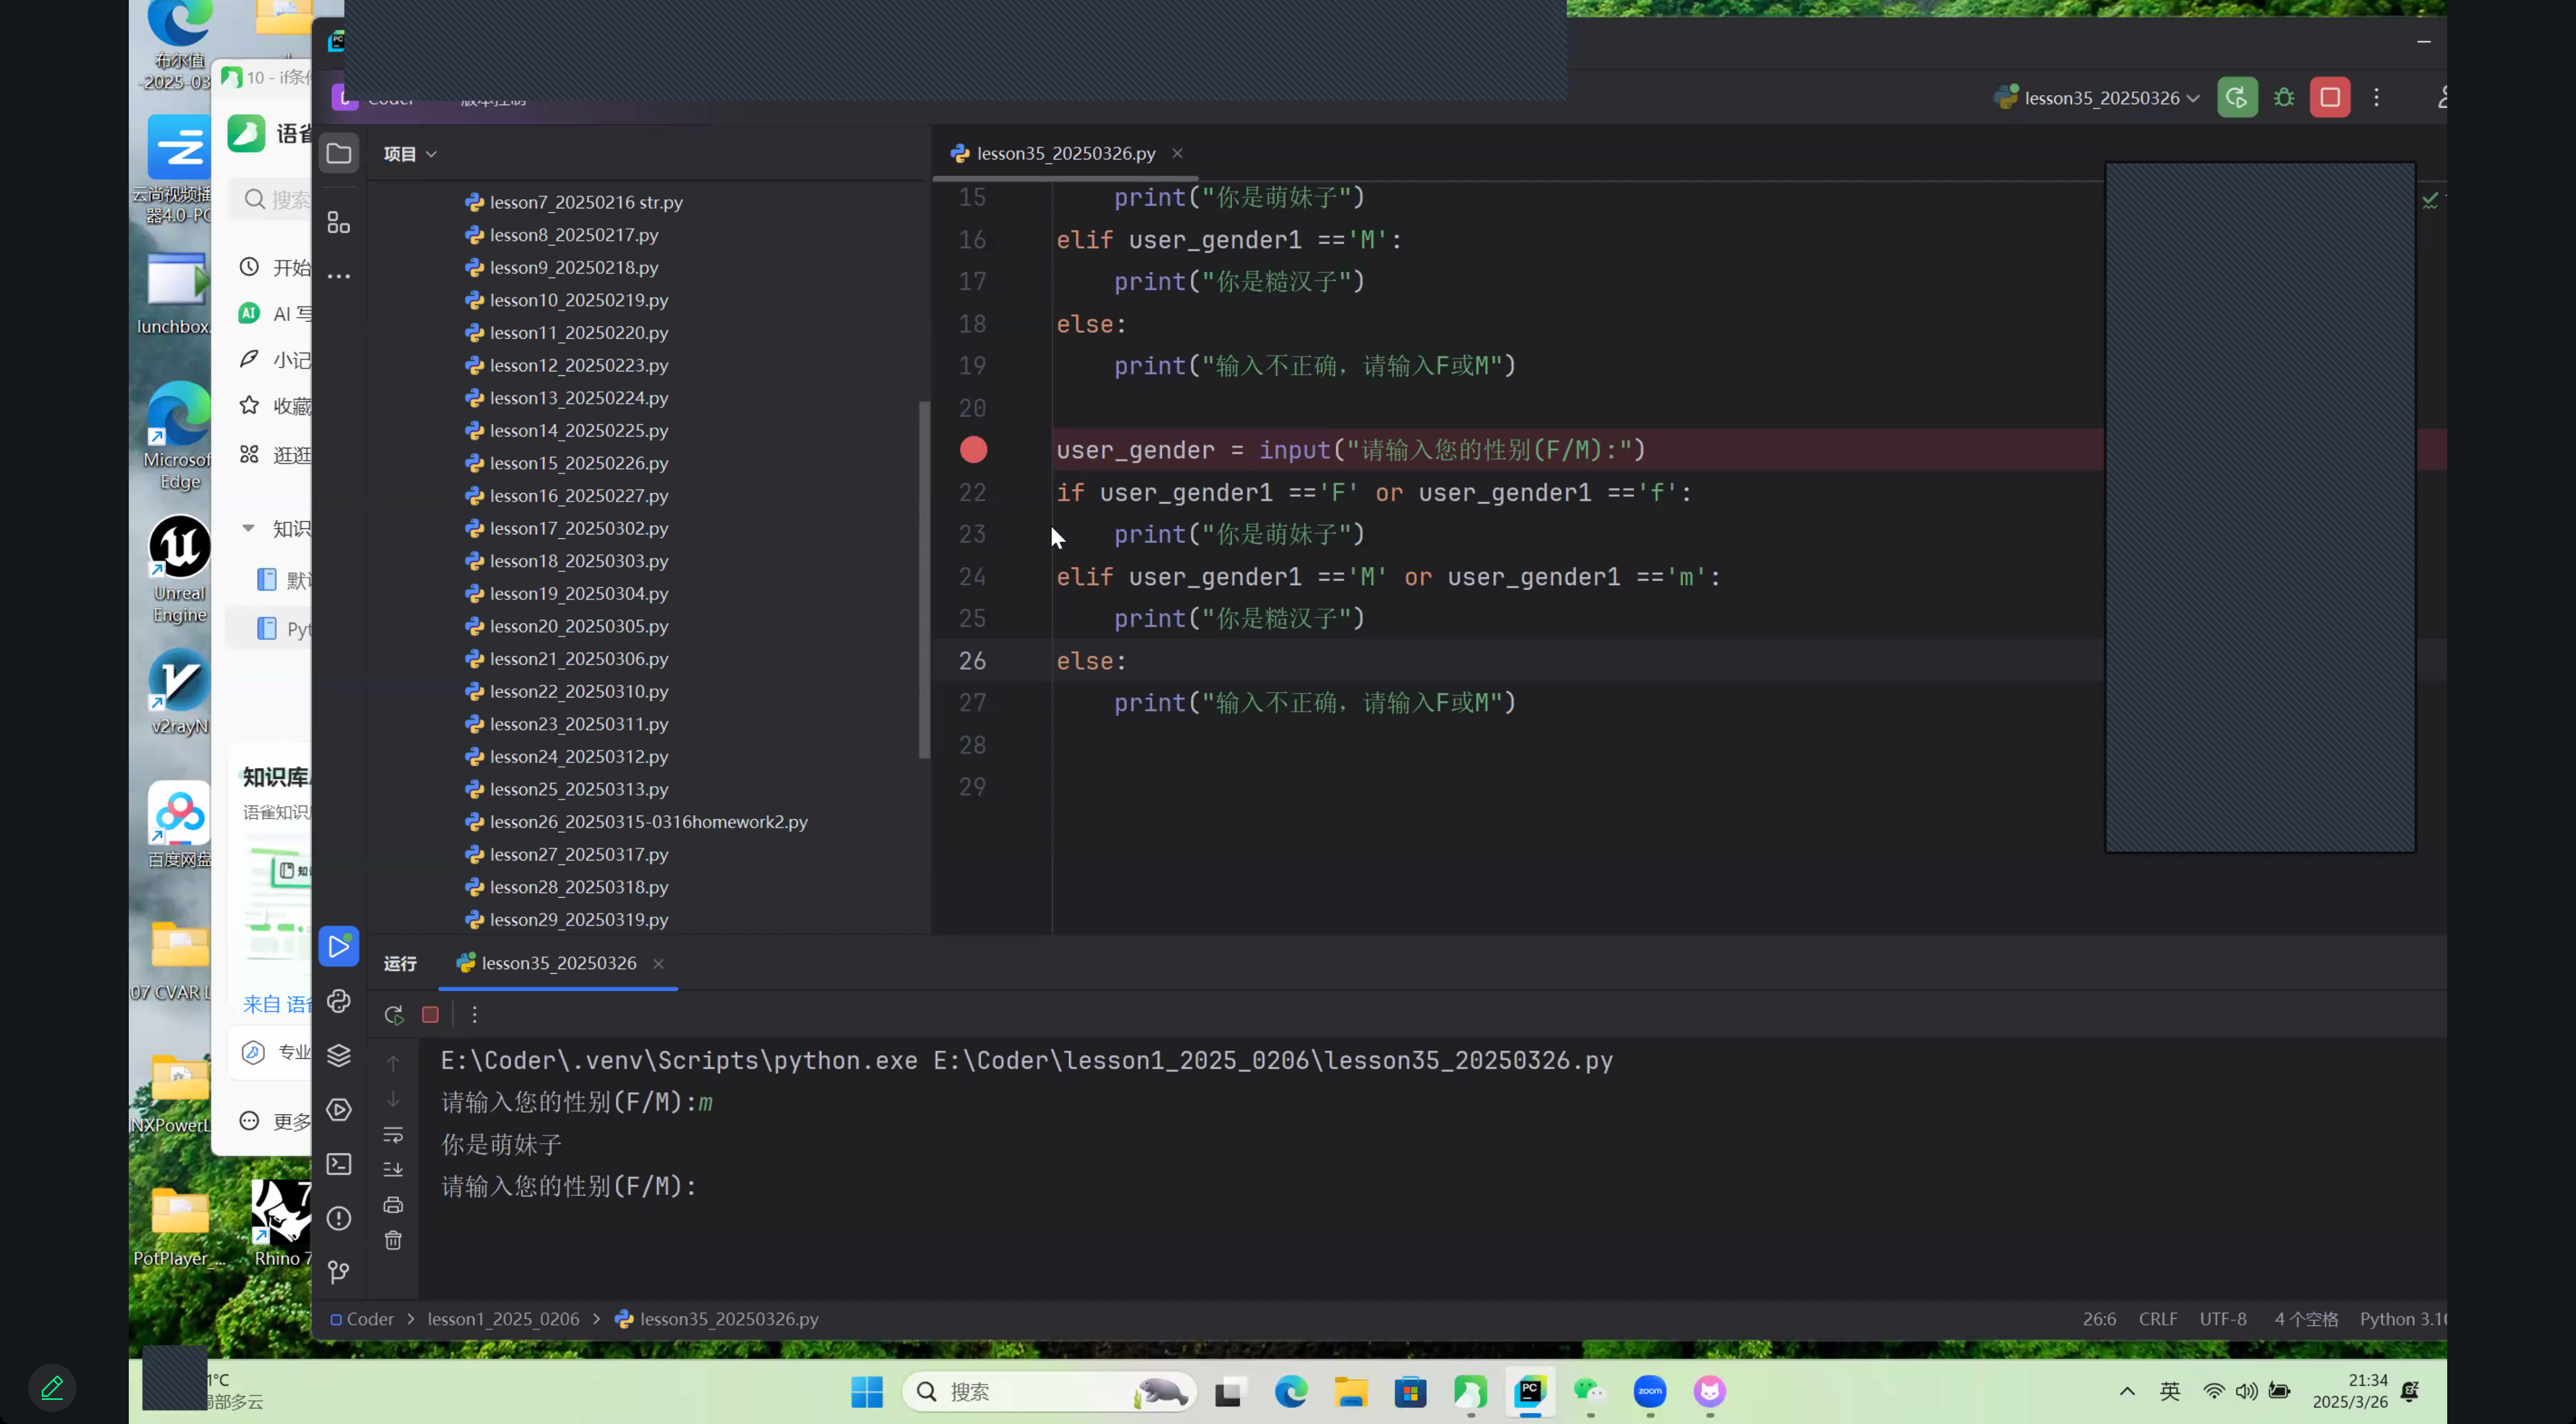
Task: Open the Problems tool window icon
Action: [339, 1218]
